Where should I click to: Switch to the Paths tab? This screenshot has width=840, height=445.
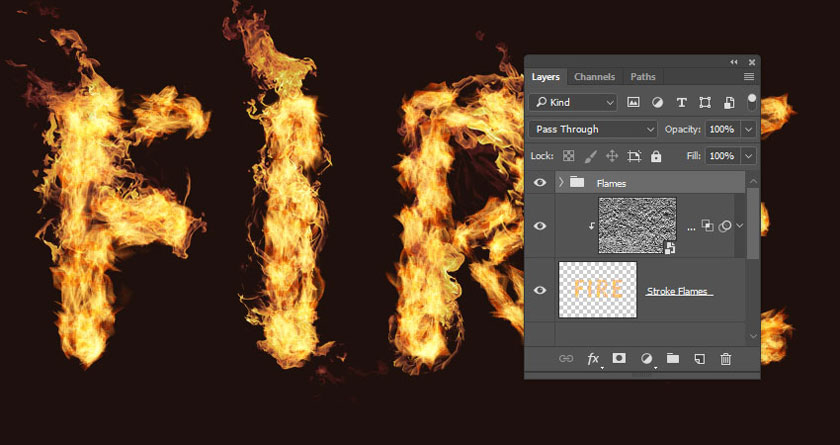click(x=642, y=77)
